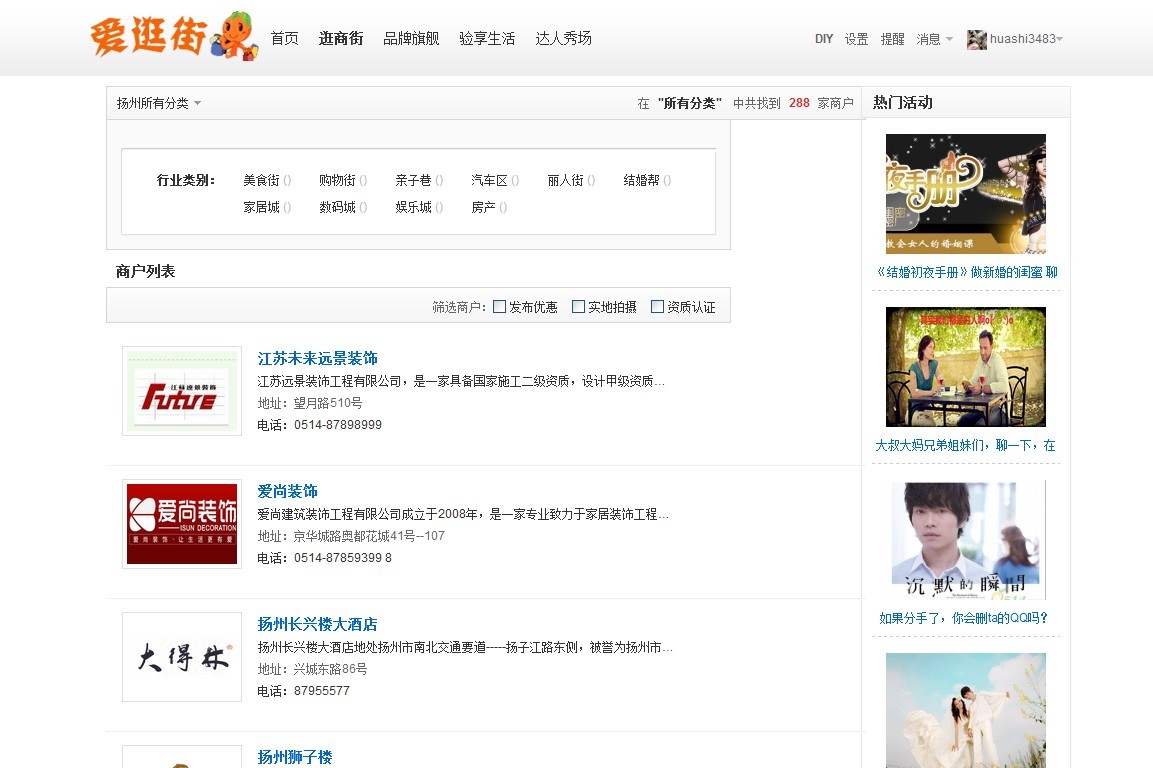This screenshot has width=1153, height=768.
Task: Enable the 资质认证 filter checkbox
Action: pyautogui.click(x=657, y=307)
